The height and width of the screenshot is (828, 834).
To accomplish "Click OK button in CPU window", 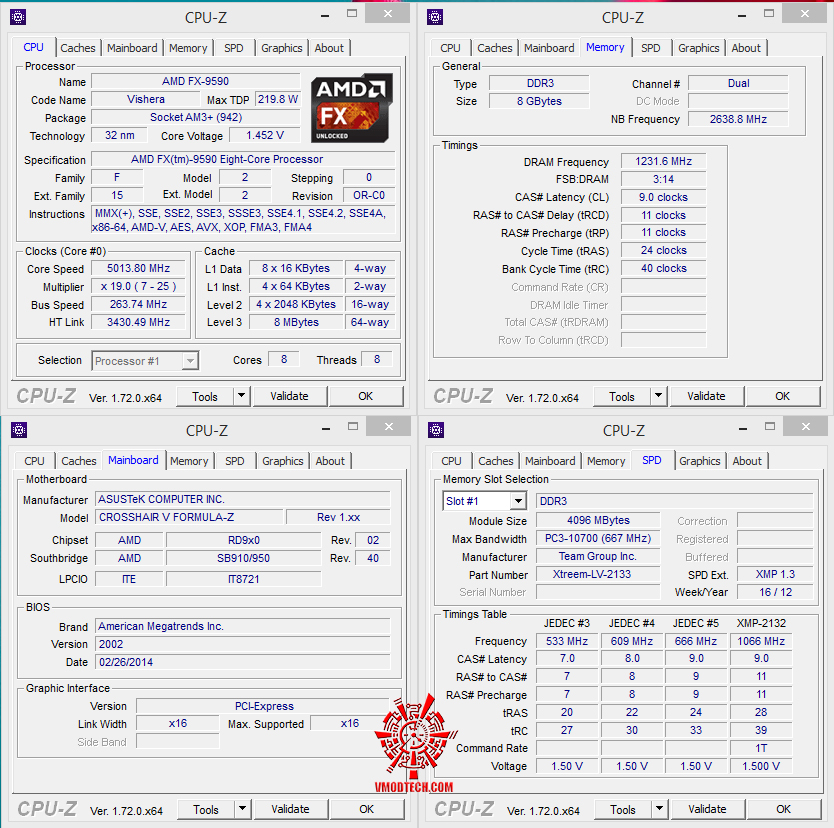I will click(x=365, y=396).
